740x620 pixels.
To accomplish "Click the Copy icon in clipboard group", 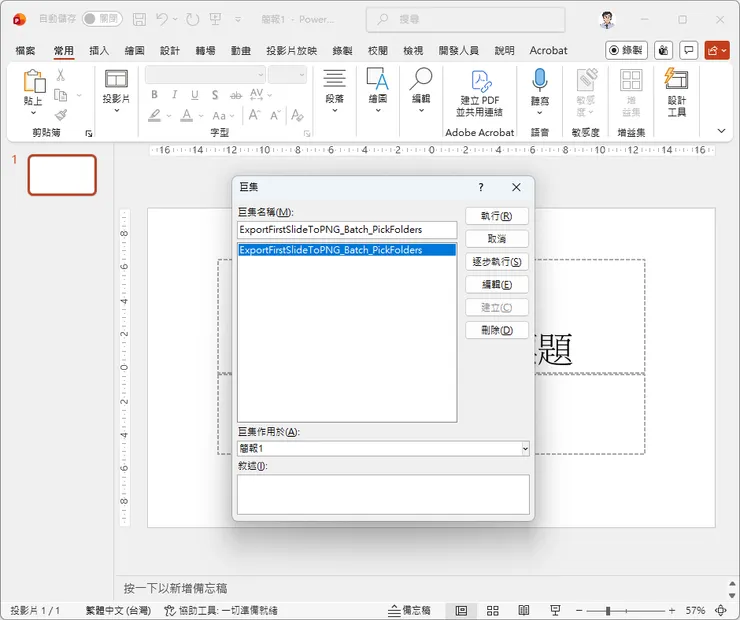I will pyautogui.click(x=60, y=95).
